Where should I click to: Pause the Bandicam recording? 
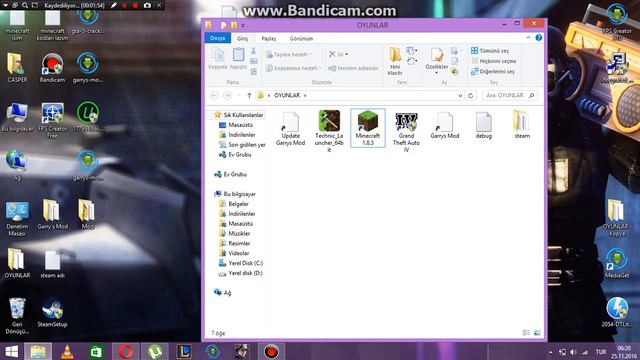pyautogui.click(x=124, y=5)
